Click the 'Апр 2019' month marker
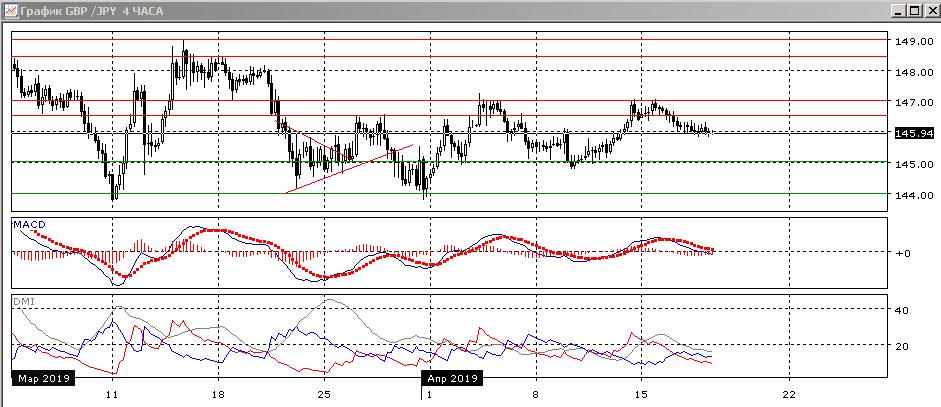941x407 pixels. 451,379
